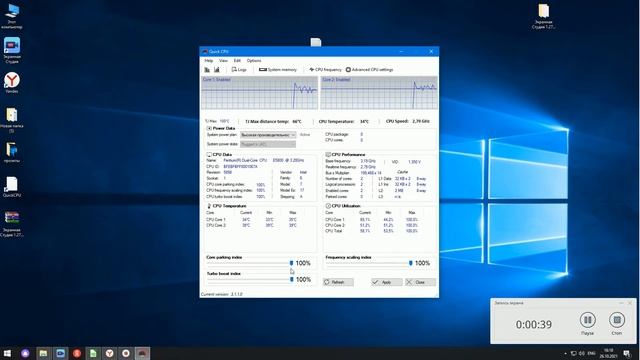This screenshot has height=360, width=640.
Task: Open Logs from the toolbar
Action: pyautogui.click(x=239, y=70)
